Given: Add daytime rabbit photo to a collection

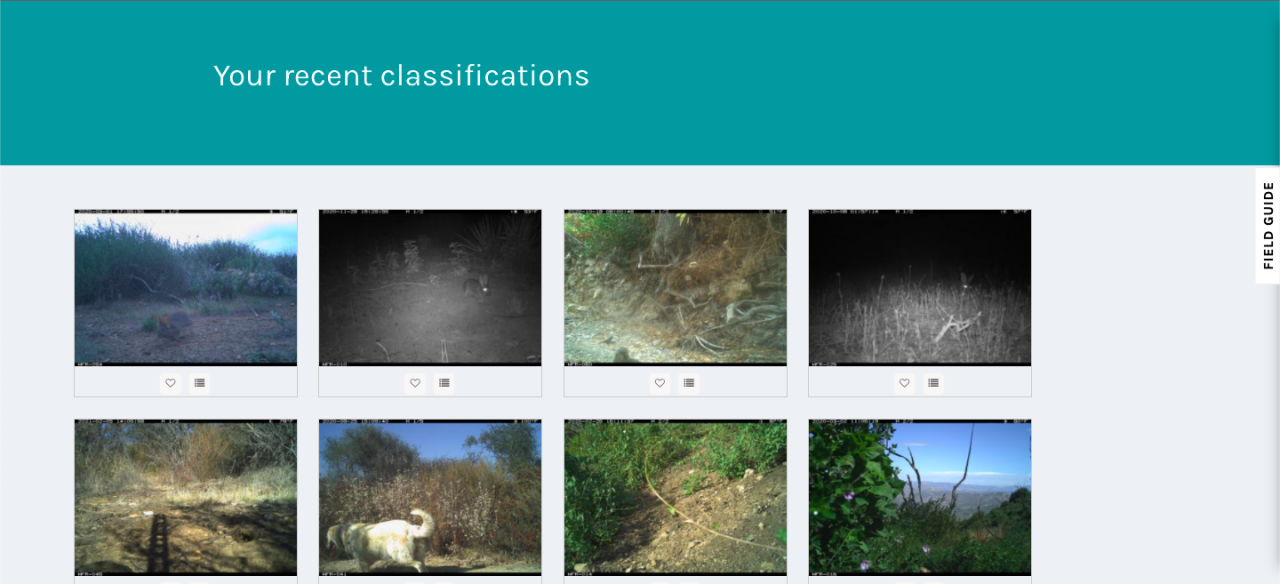Looking at the screenshot, I should tap(199, 383).
